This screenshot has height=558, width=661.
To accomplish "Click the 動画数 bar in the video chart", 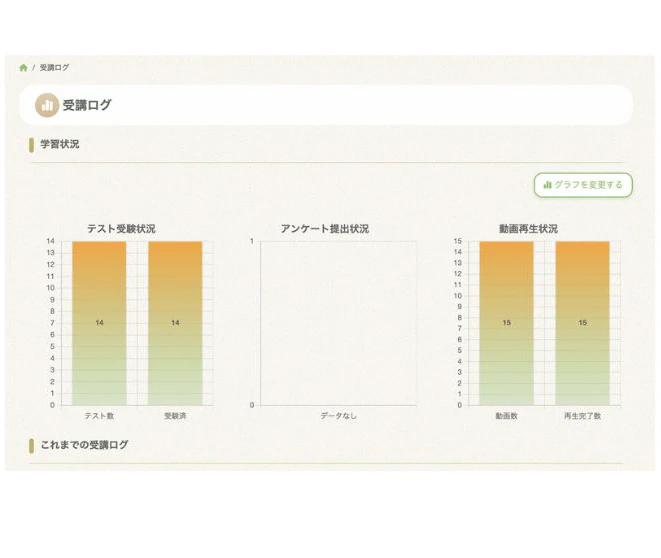I will point(506,323).
